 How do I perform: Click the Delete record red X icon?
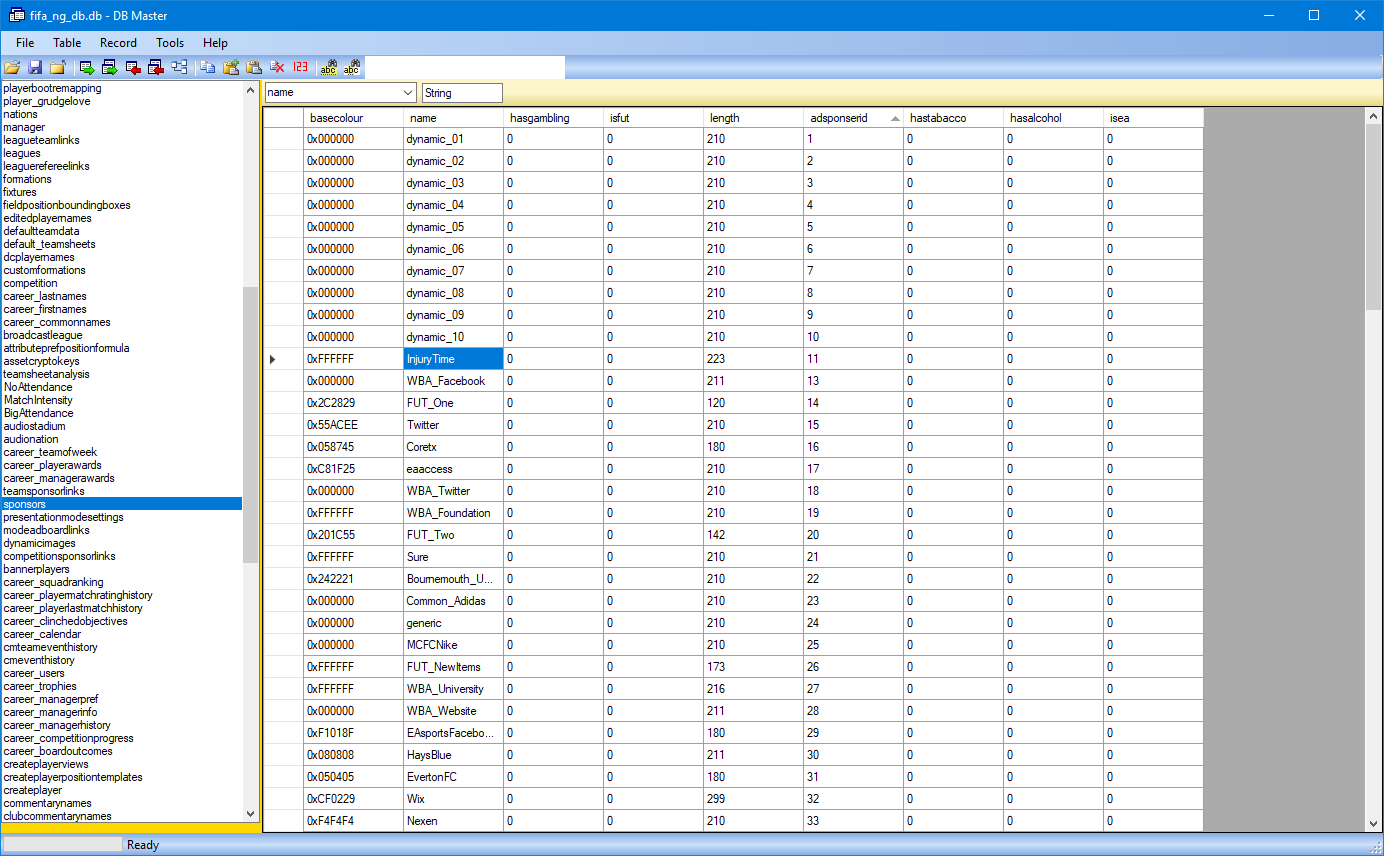click(x=277, y=68)
